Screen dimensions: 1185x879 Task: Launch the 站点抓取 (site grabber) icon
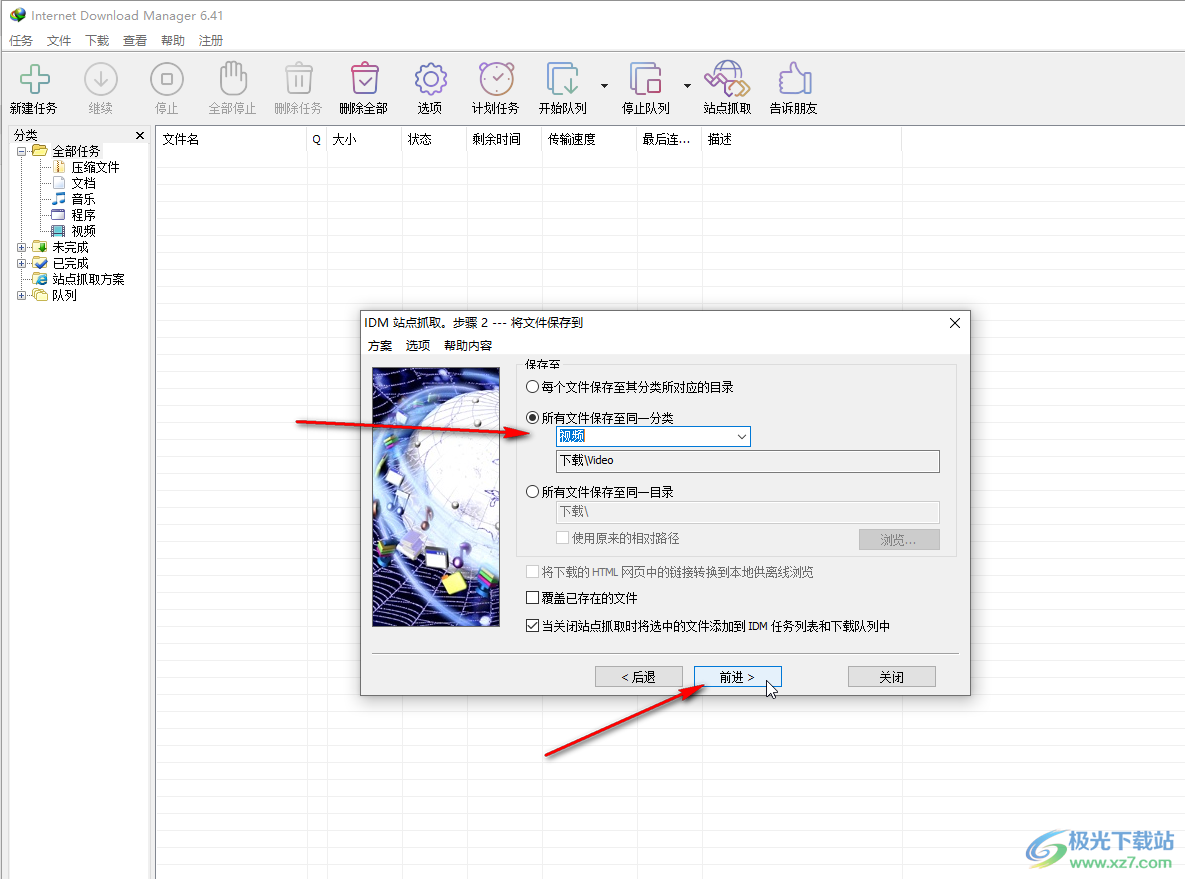point(727,79)
